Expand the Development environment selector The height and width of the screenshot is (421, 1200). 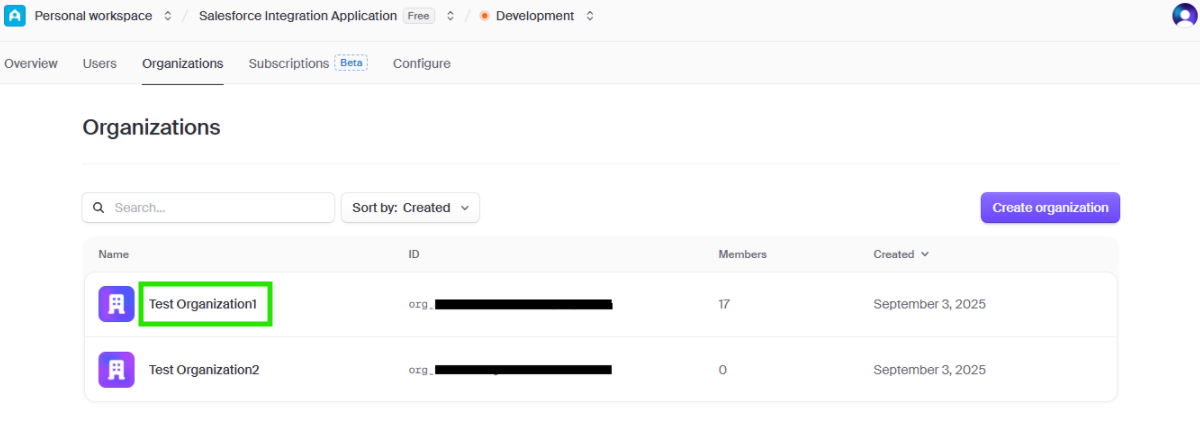click(x=589, y=16)
